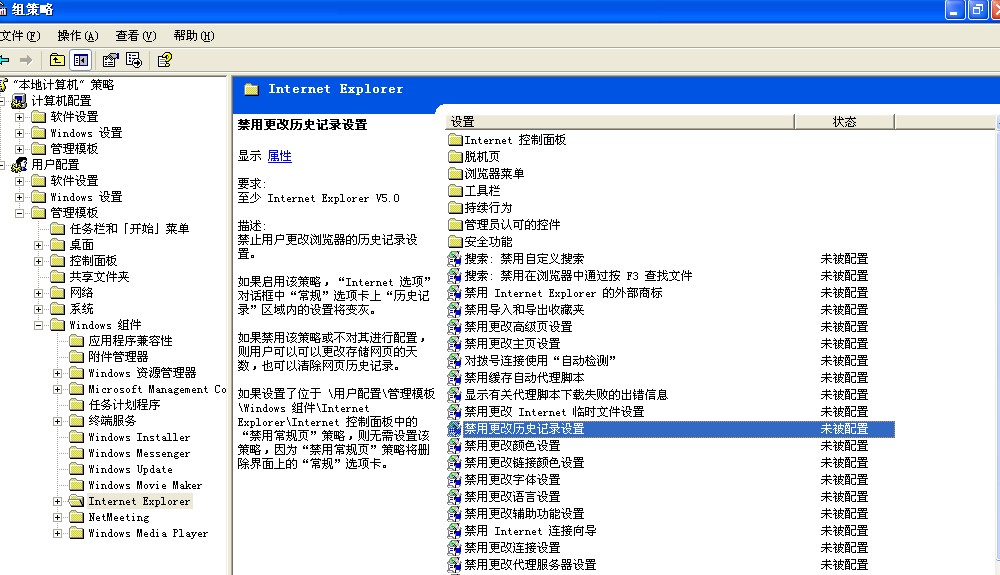Image resolution: width=1000 pixels, height=575 pixels.
Task: Click the 用户配置 user icon
Action: pyautogui.click(x=20, y=164)
